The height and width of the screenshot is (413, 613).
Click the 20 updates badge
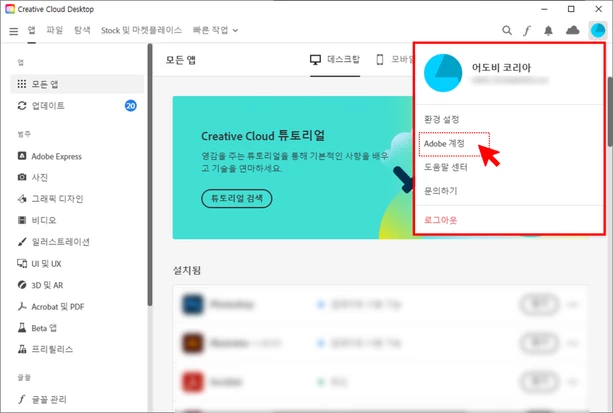(131, 106)
